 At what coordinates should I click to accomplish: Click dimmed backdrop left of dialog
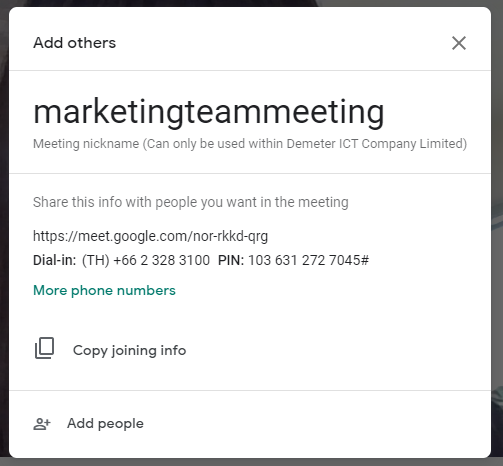pyautogui.click(x=4, y=233)
